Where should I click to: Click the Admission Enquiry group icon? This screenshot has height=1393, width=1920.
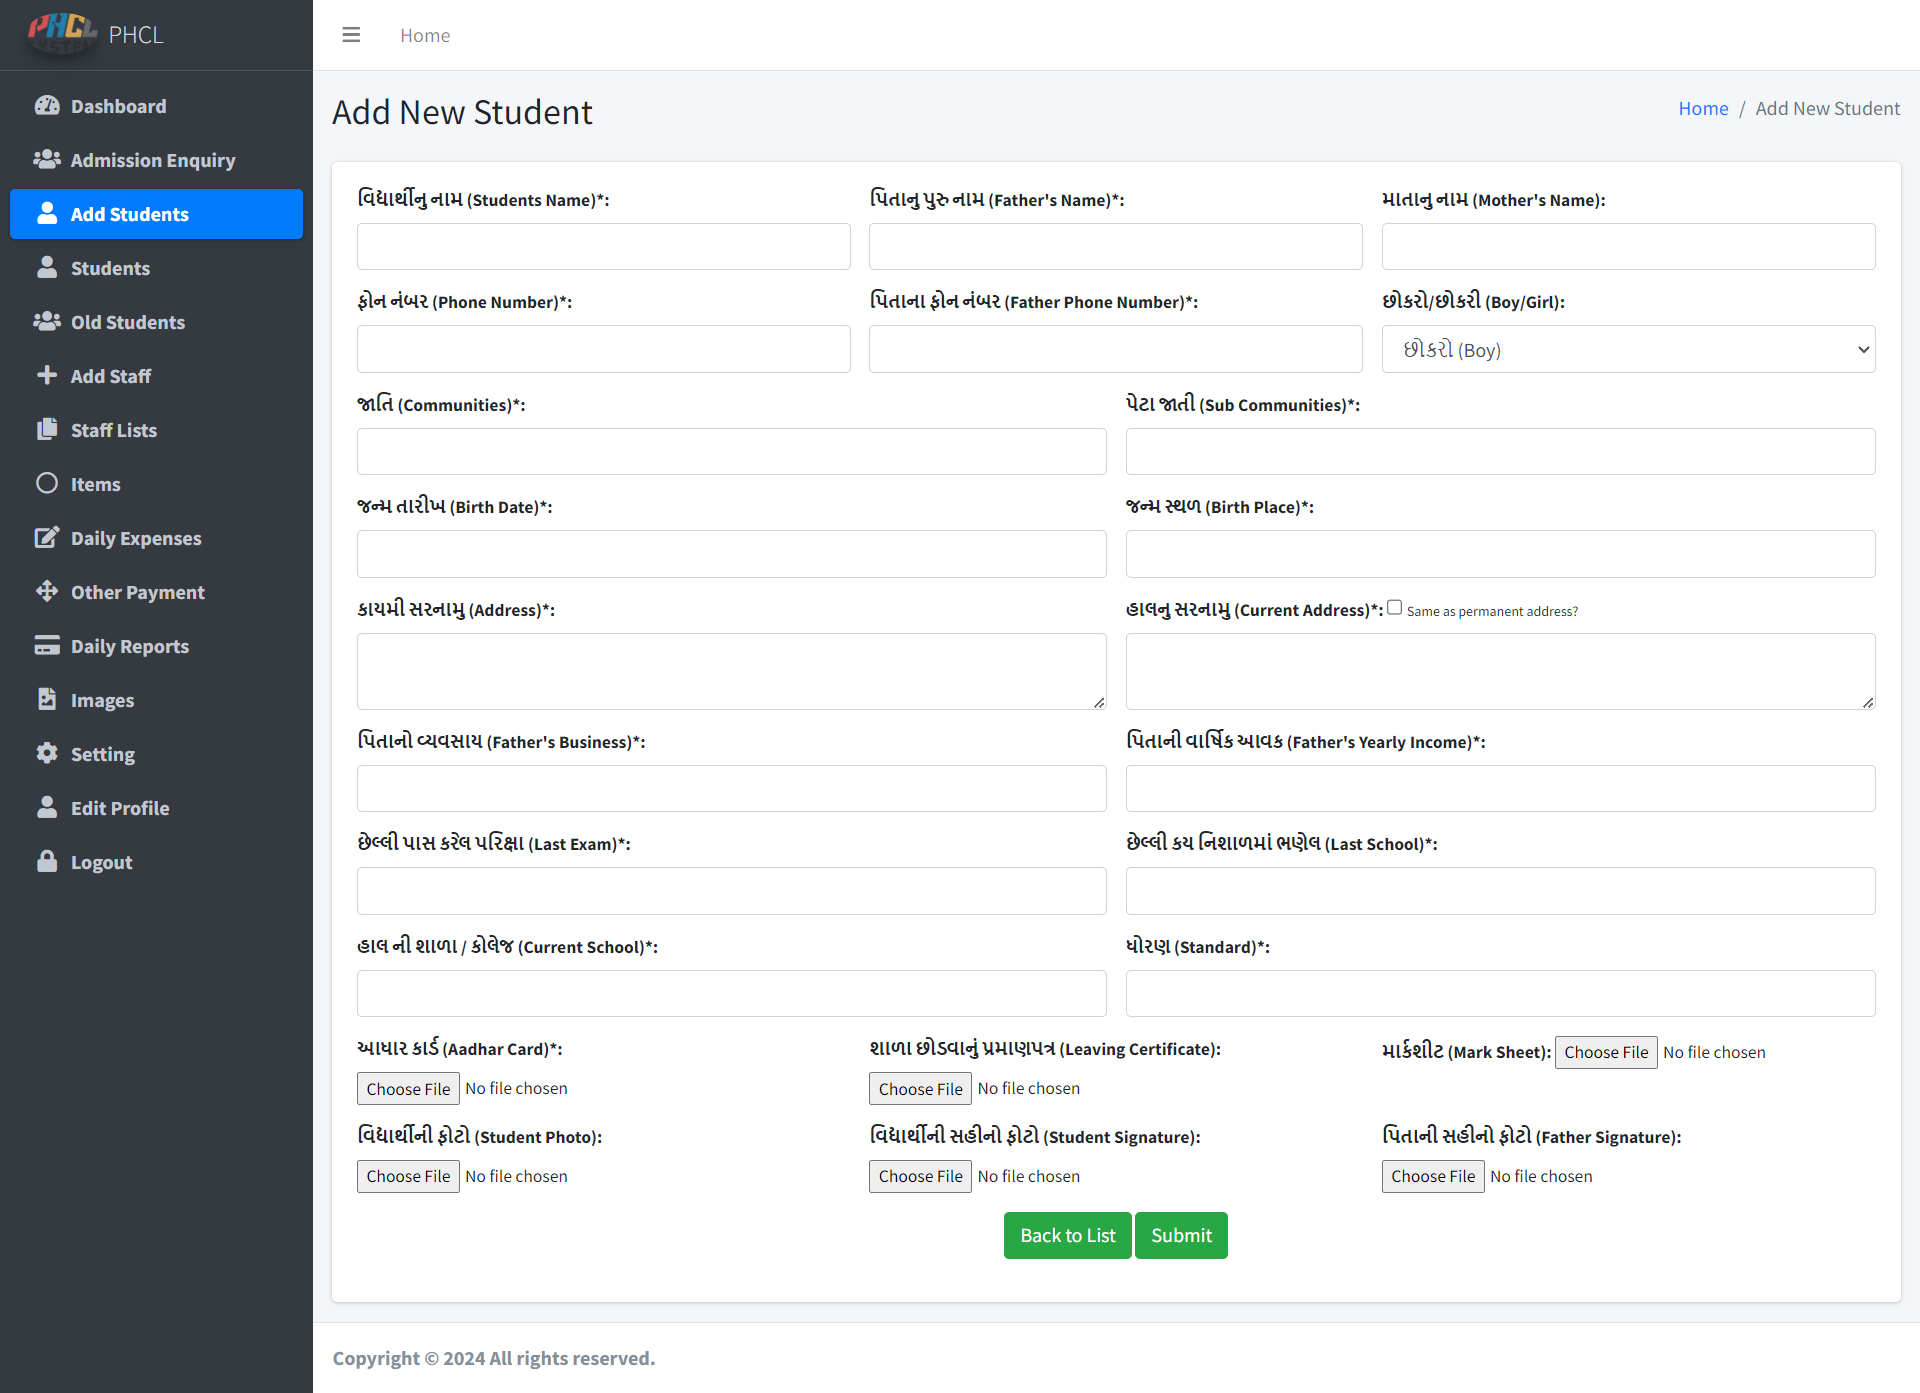47,160
